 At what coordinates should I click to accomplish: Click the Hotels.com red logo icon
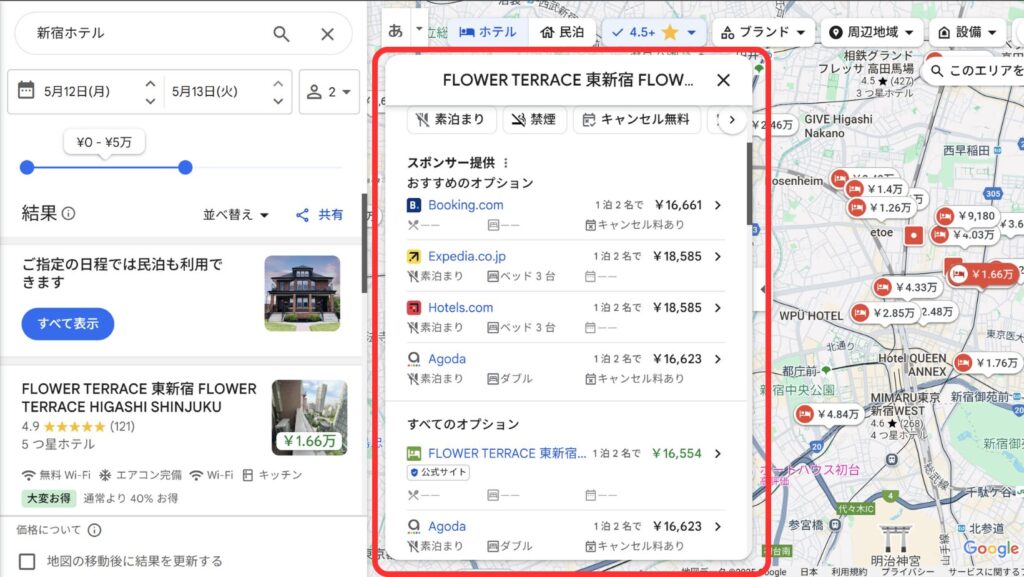413,307
